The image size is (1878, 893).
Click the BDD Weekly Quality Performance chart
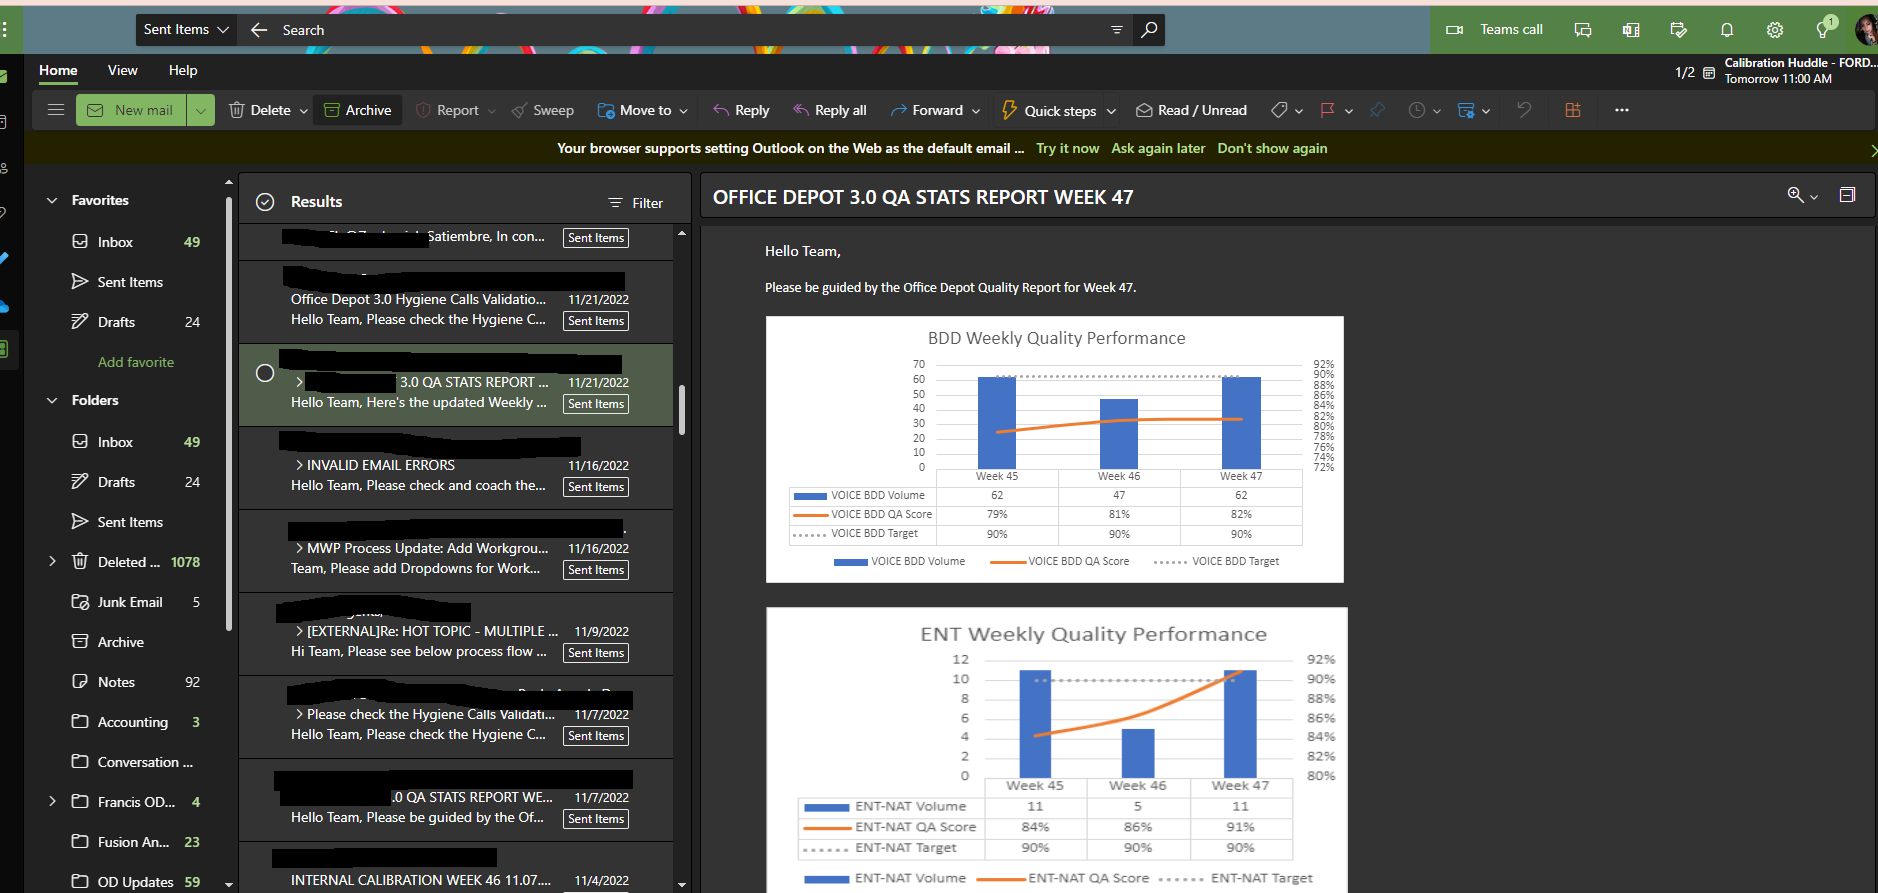pyautogui.click(x=1055, y=449)
